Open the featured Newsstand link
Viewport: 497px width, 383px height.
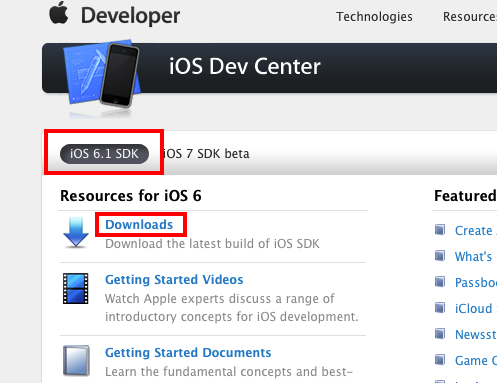[476, 335]
